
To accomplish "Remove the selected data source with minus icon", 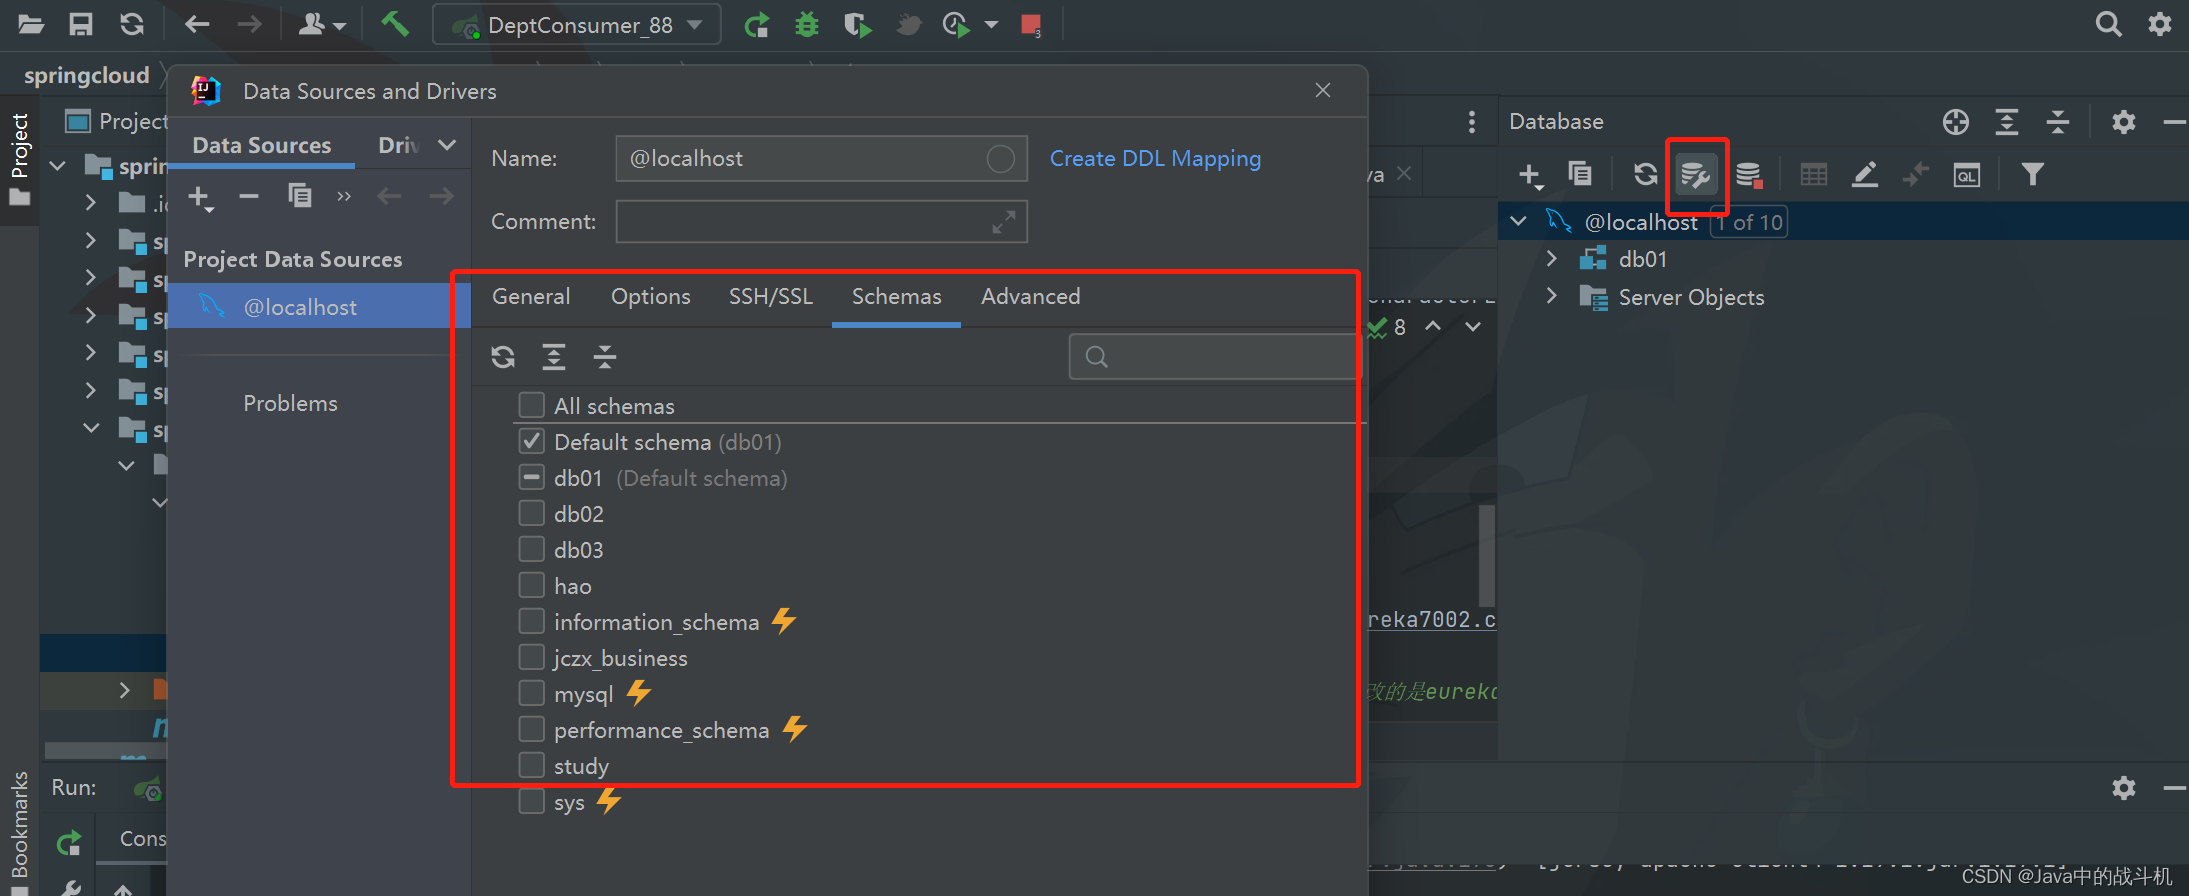I will 249,196.
